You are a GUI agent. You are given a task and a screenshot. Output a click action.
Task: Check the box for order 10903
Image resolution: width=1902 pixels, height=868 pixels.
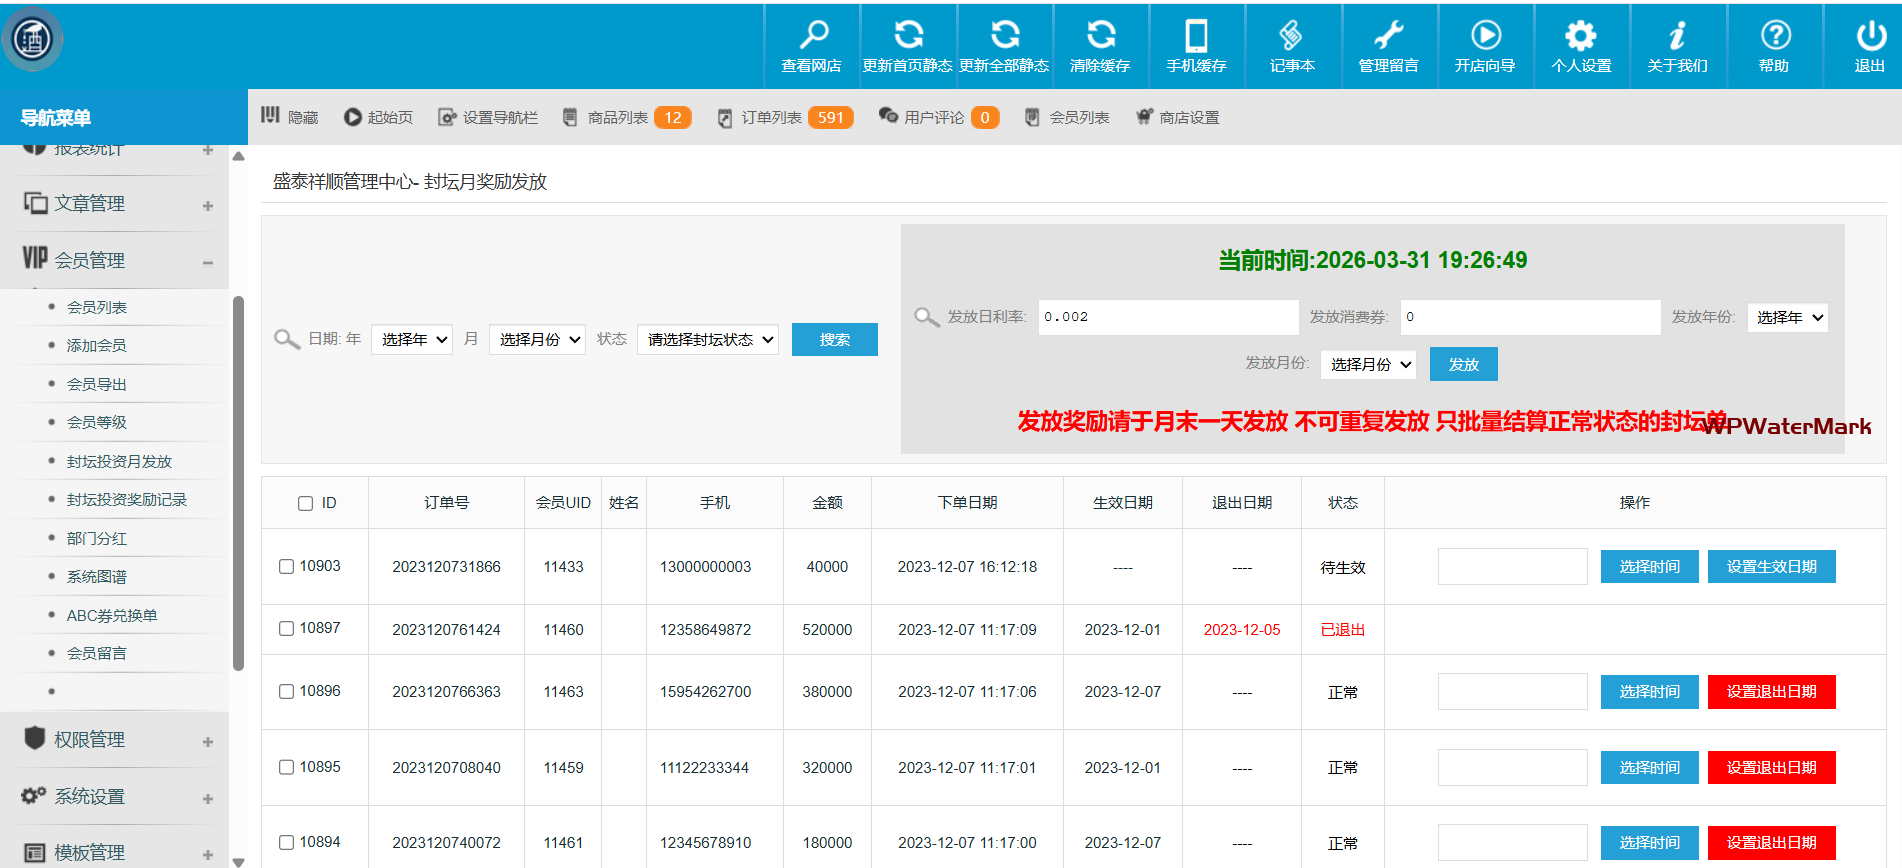pyautogui.click(x=286, y=567)
